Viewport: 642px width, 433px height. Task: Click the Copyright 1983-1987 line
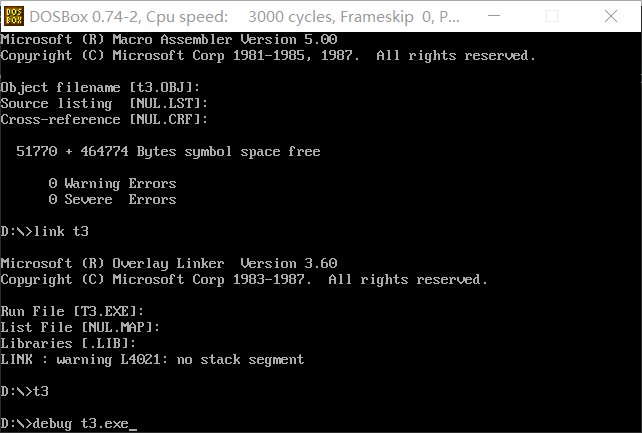(x=244, y=279)
